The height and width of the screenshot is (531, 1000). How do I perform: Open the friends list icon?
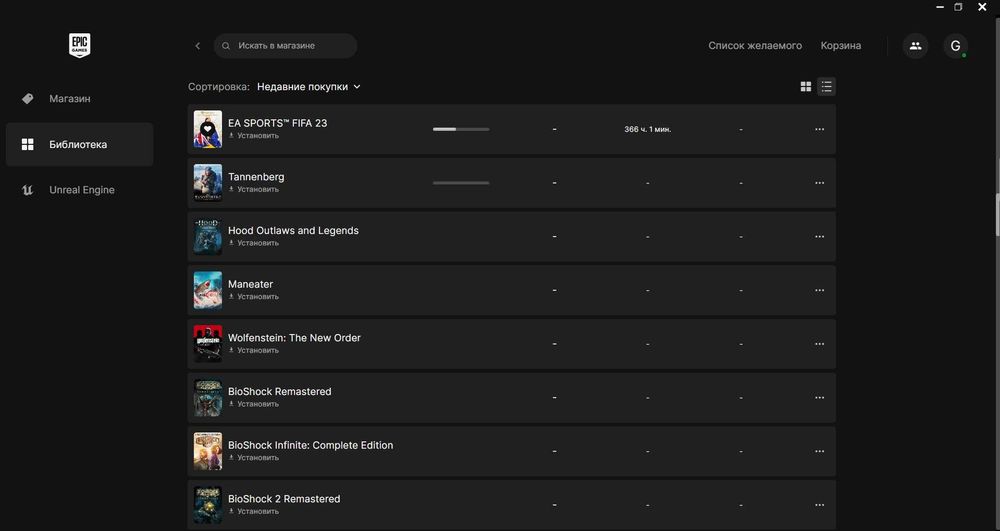[x=915, y=46]
